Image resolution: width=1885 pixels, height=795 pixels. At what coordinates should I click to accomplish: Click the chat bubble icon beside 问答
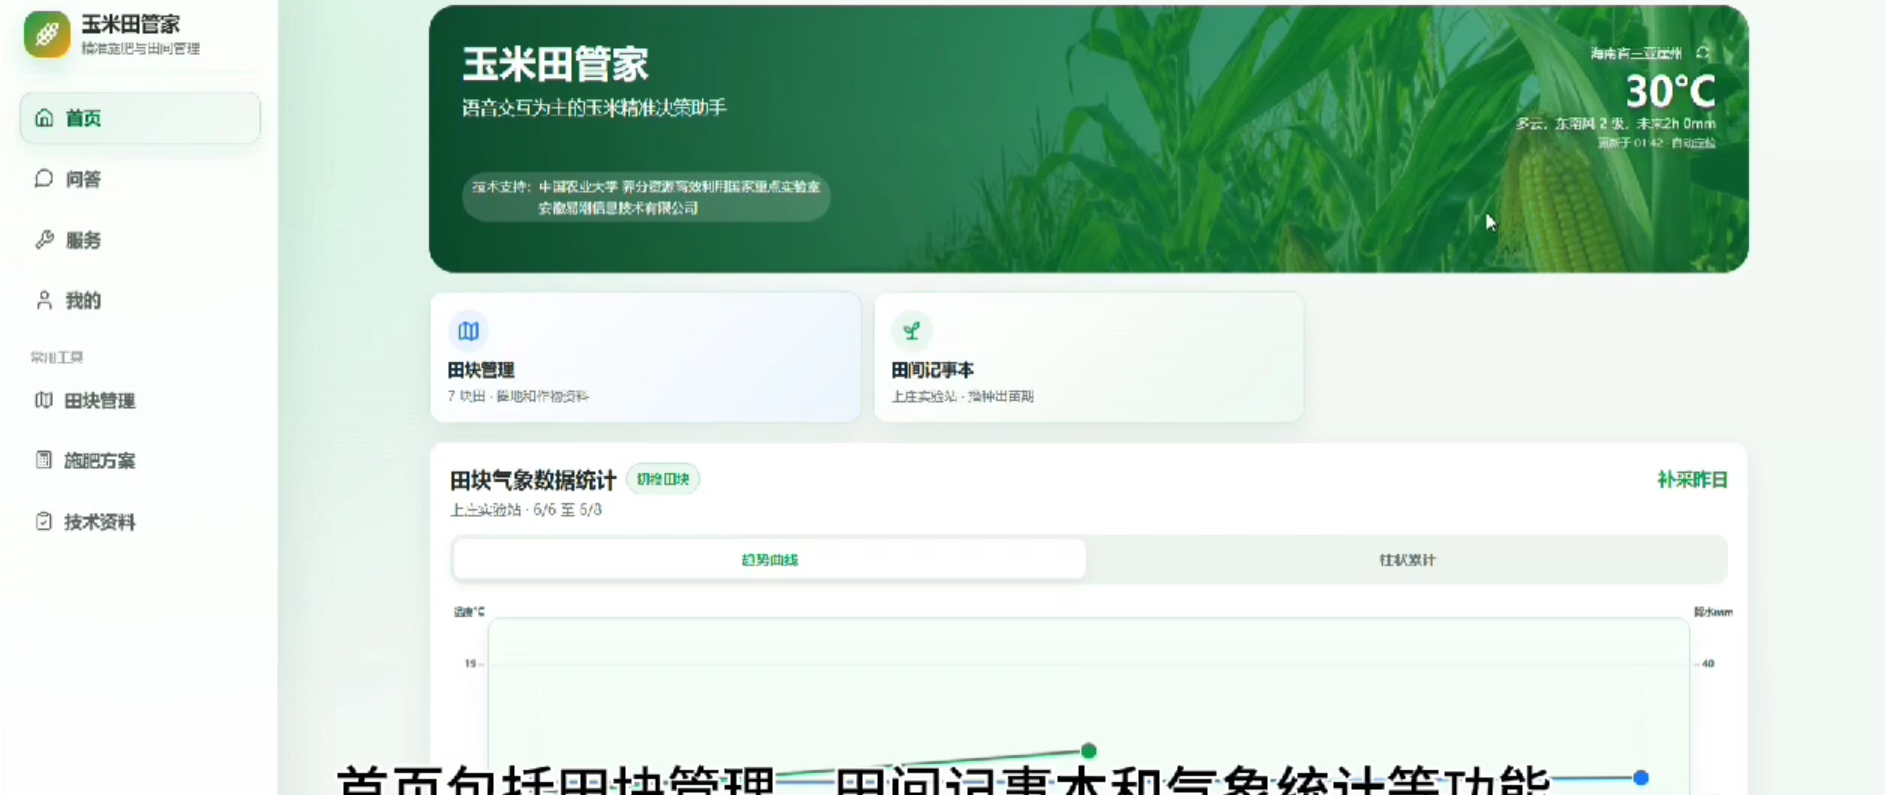tap(44, 179)
